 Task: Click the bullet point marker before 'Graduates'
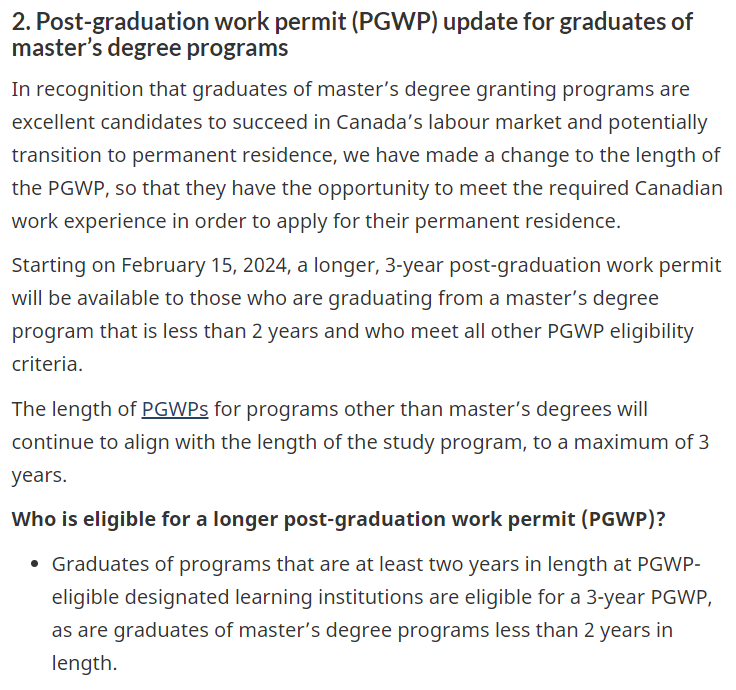coord(34,564)
